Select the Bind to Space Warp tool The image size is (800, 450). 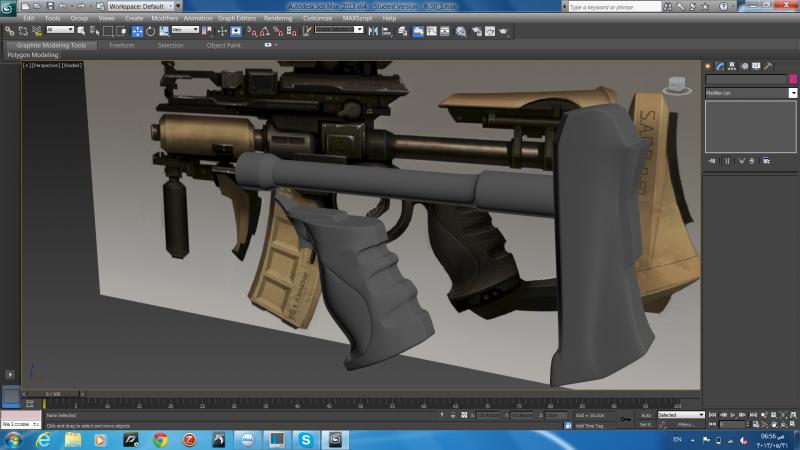pyautogui.click(x=37, y=31)
